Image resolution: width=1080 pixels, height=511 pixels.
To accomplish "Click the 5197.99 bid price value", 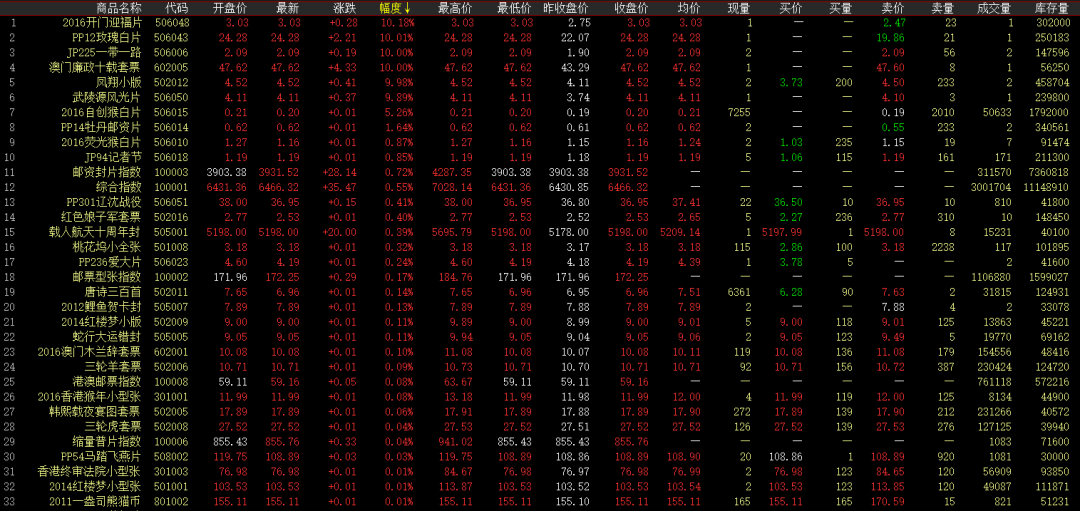I will [x=782, y=231].
